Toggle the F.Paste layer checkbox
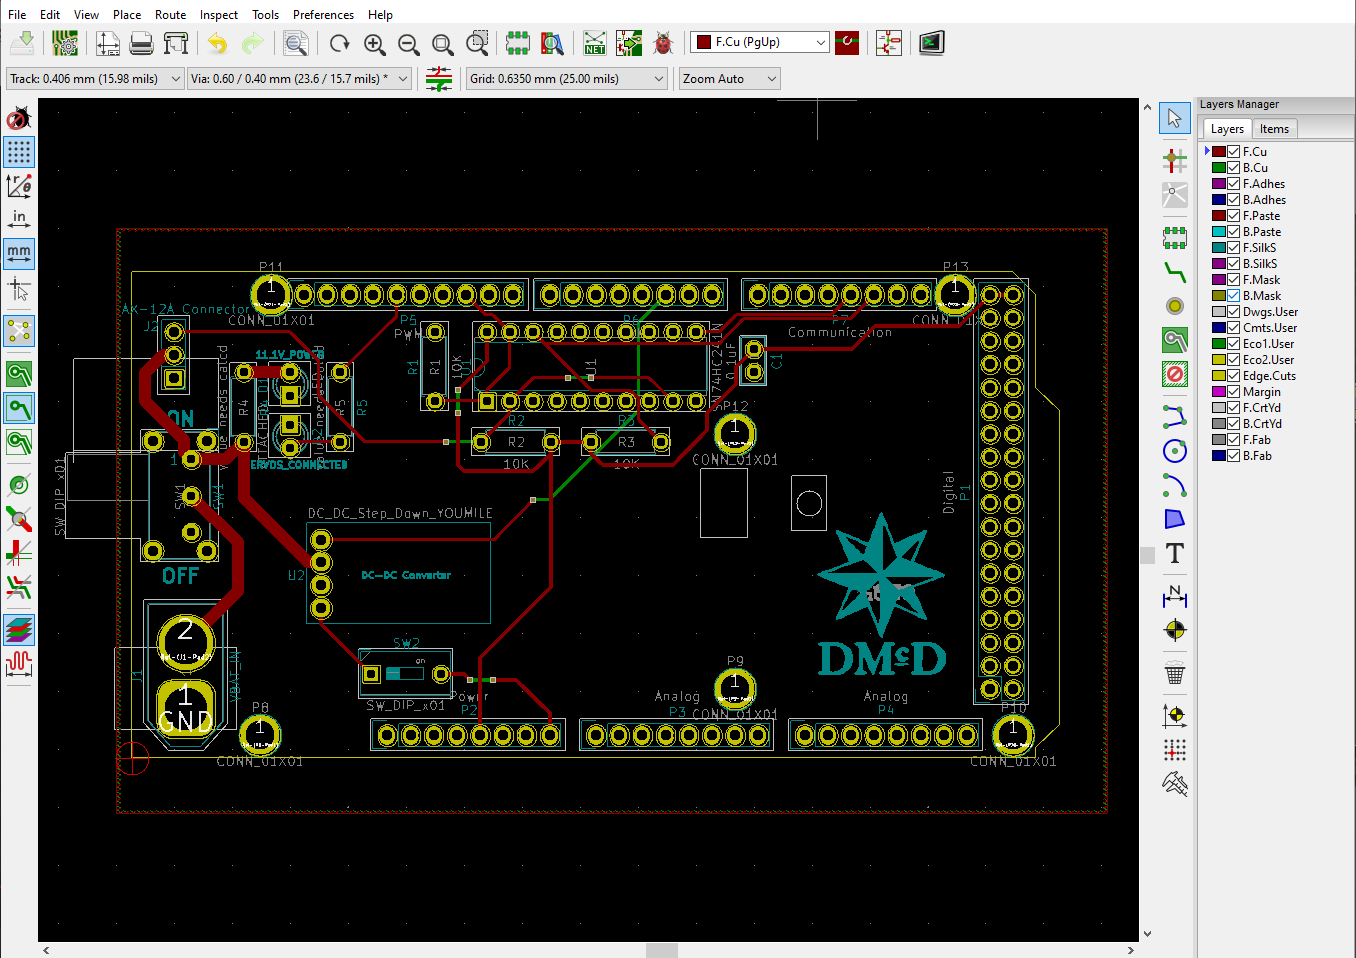The image size is (1356, 958). tap(1234, 216)
